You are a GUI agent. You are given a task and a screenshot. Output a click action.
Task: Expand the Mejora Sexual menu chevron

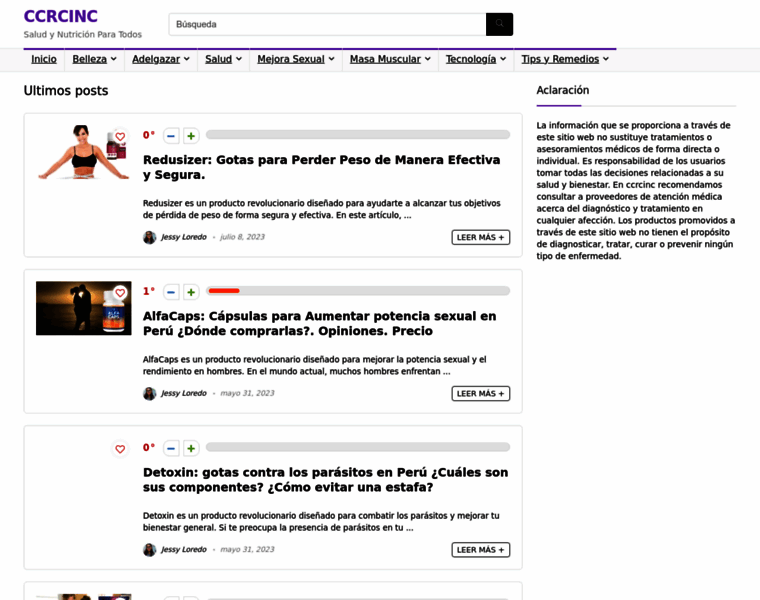(x=332, y=59)
